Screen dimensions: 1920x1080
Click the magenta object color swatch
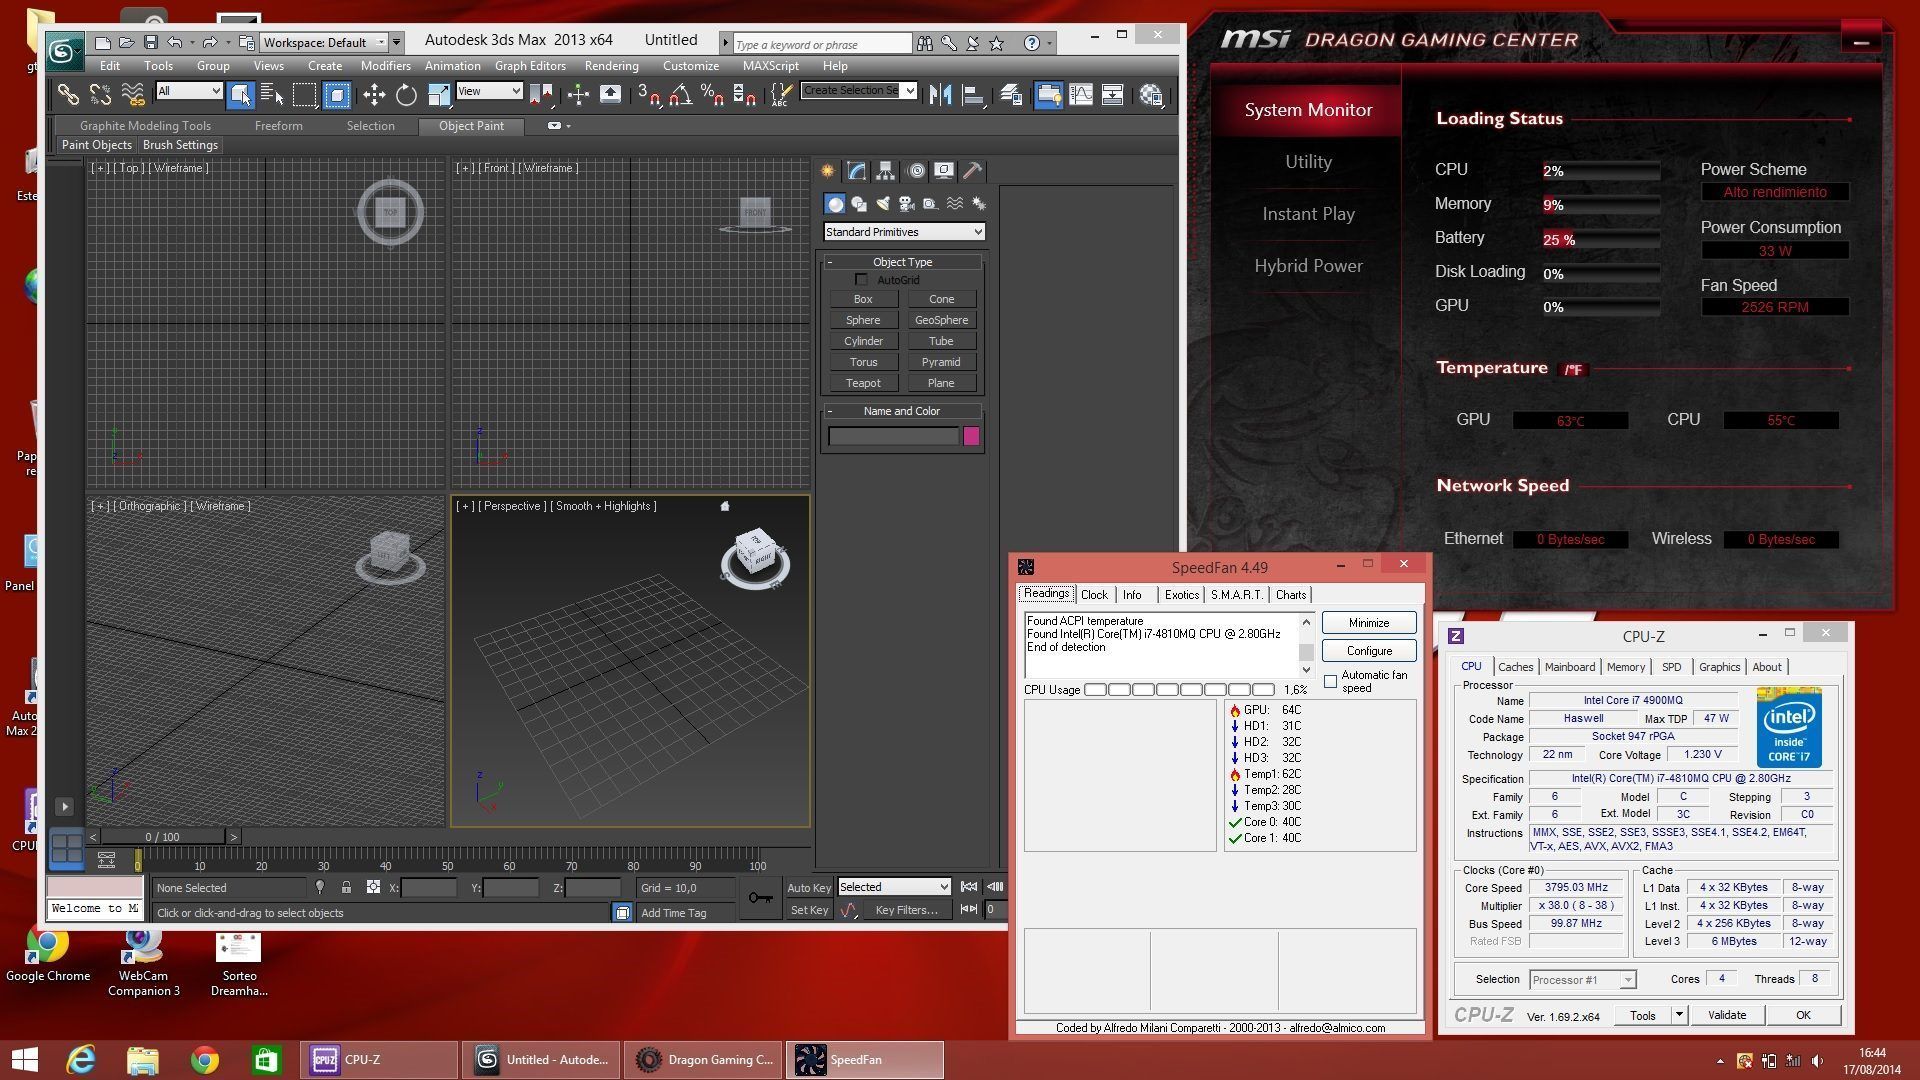click(x=971, y=436)
